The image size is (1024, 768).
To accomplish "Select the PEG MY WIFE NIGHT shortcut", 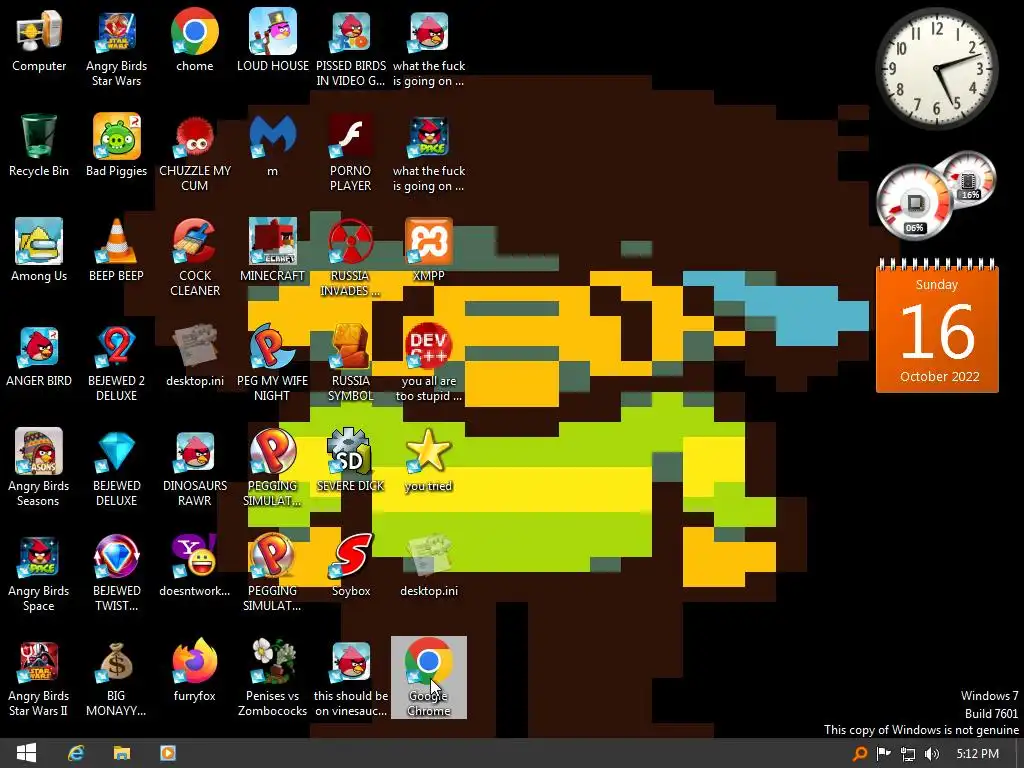I will tap(272, 363).
